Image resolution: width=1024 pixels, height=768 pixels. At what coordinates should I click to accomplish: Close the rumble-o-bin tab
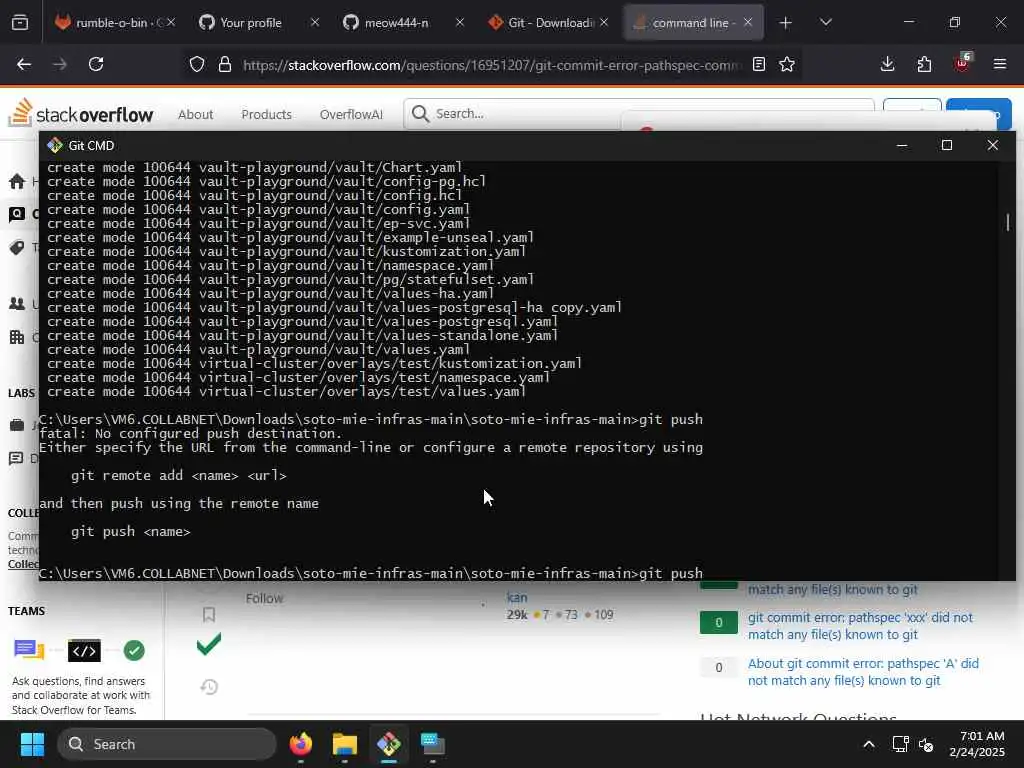[170, 23]
